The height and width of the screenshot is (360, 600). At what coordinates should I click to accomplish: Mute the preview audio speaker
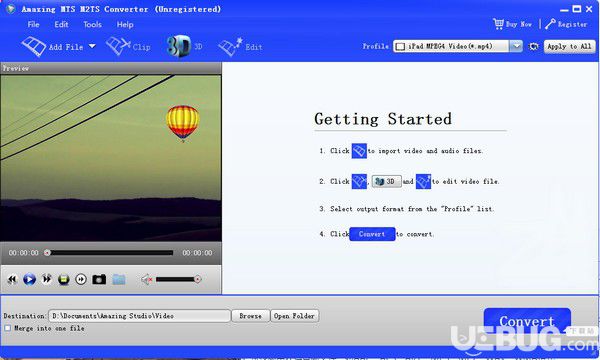click(147, 279)
